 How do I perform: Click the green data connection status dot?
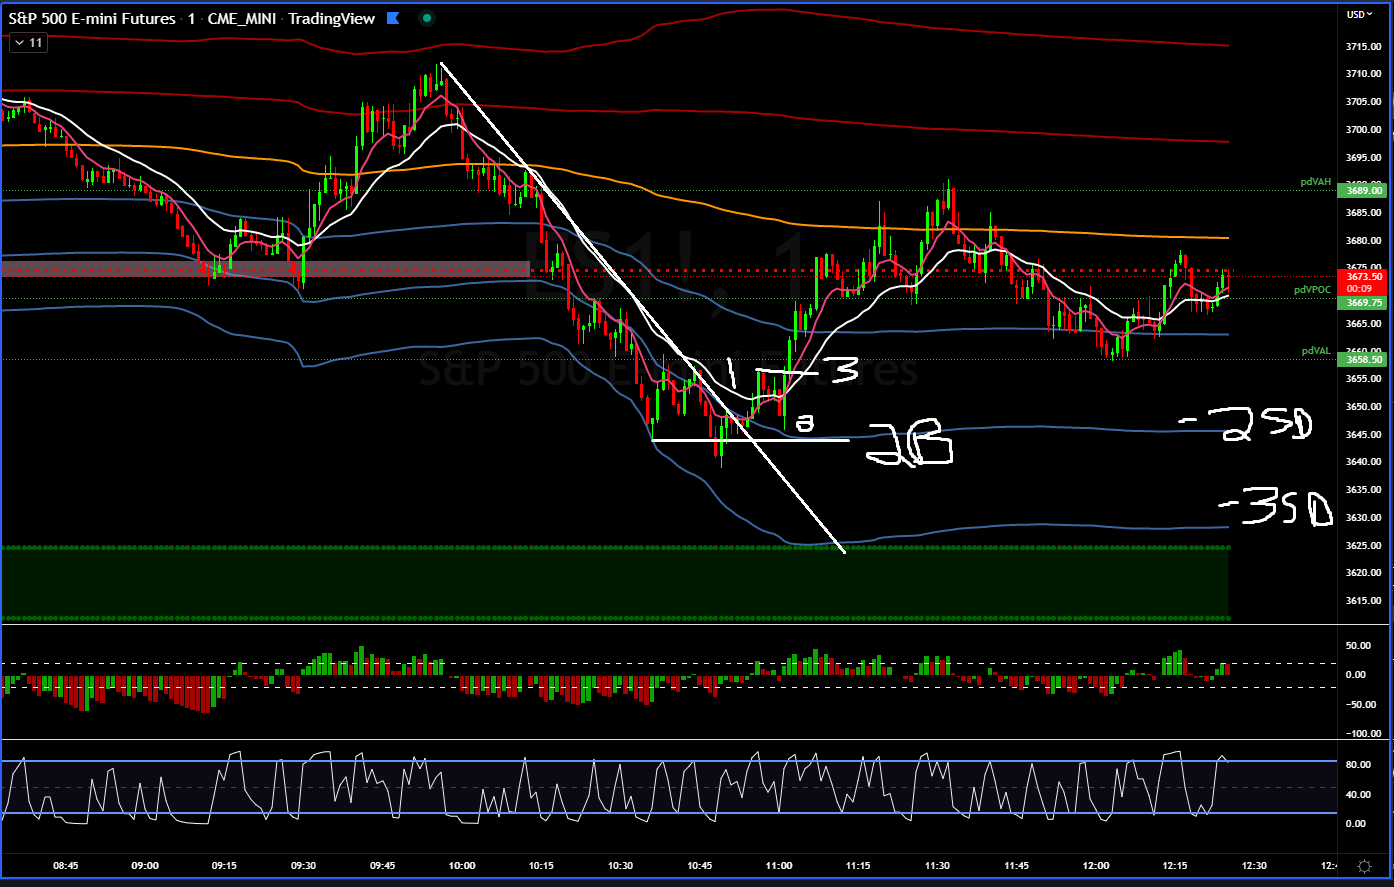click(x=426, y=18)
